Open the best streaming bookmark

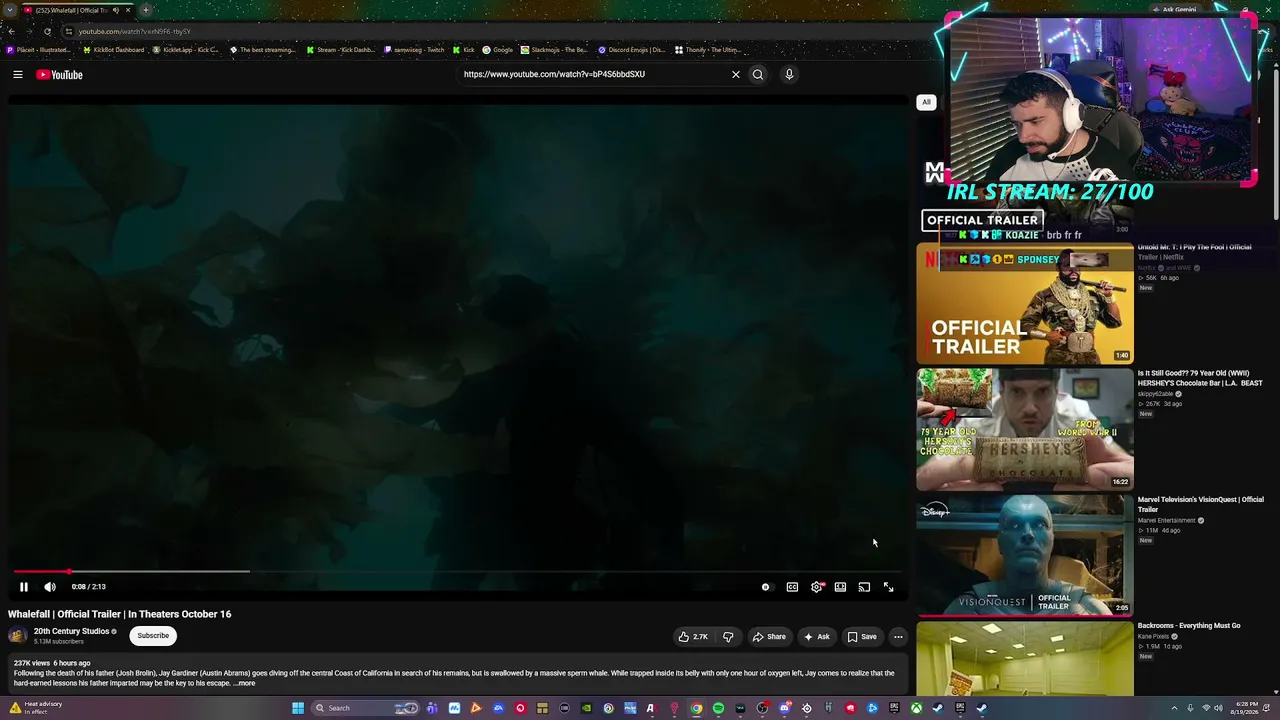coord(262,50)
